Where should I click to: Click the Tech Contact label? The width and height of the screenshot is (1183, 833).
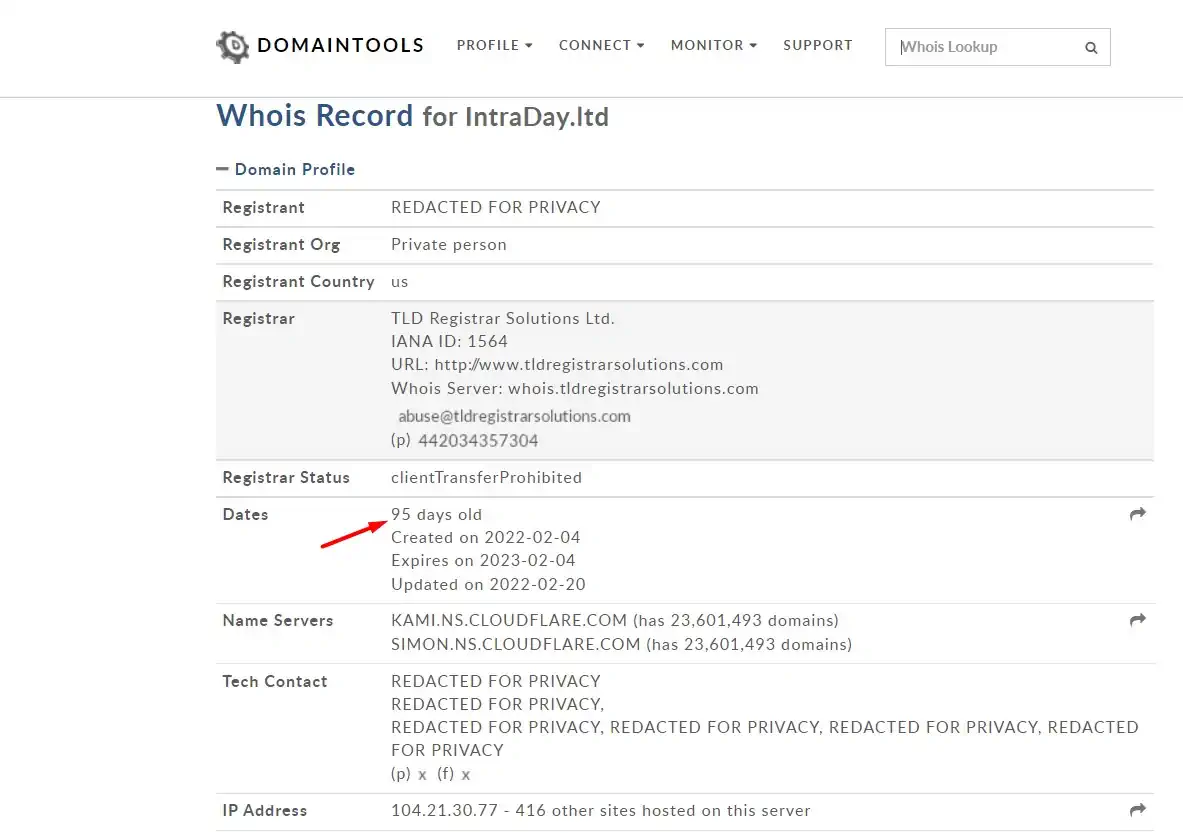click(x=275, y=681)
